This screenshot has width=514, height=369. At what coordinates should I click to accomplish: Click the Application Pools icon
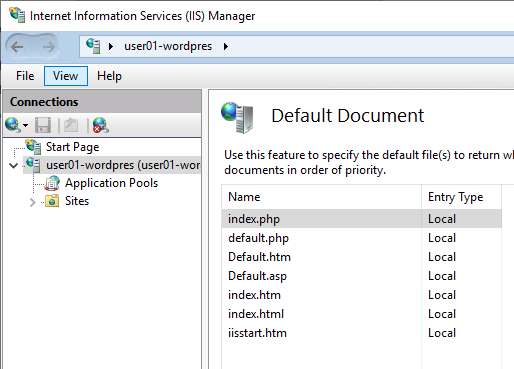[52, 183]
